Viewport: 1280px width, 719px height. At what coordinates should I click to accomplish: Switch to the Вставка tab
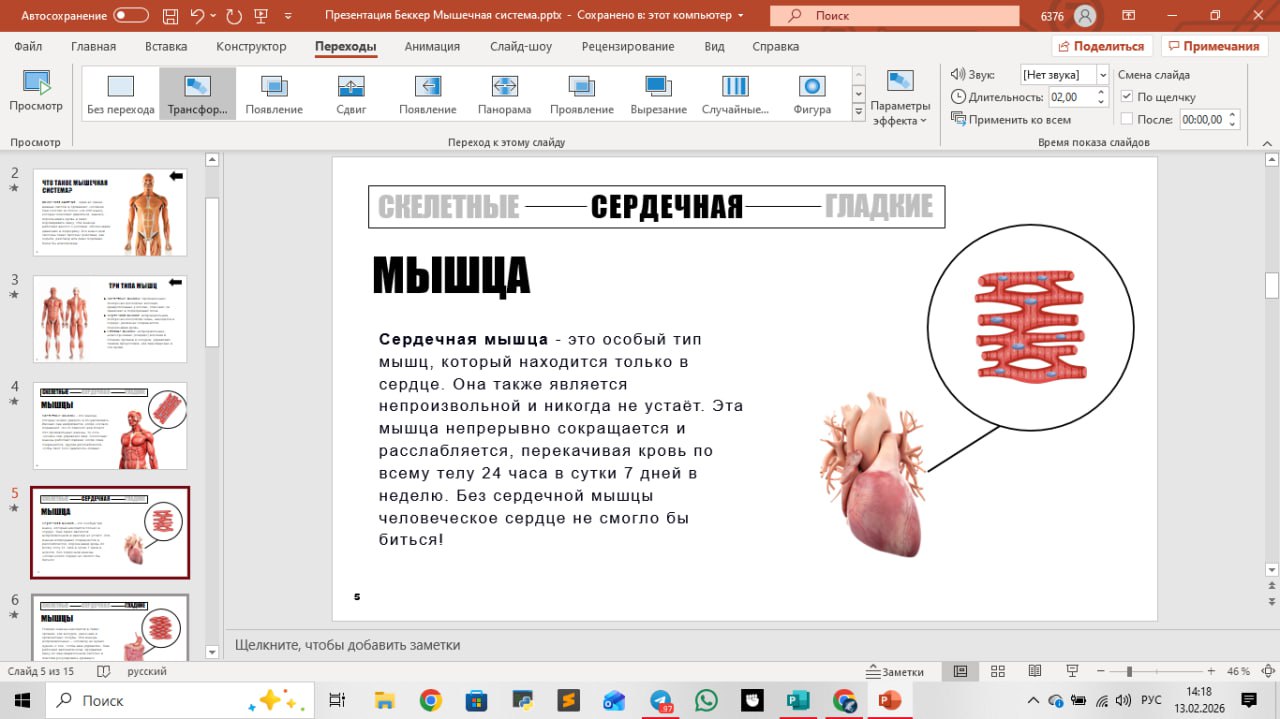[166, 46]
